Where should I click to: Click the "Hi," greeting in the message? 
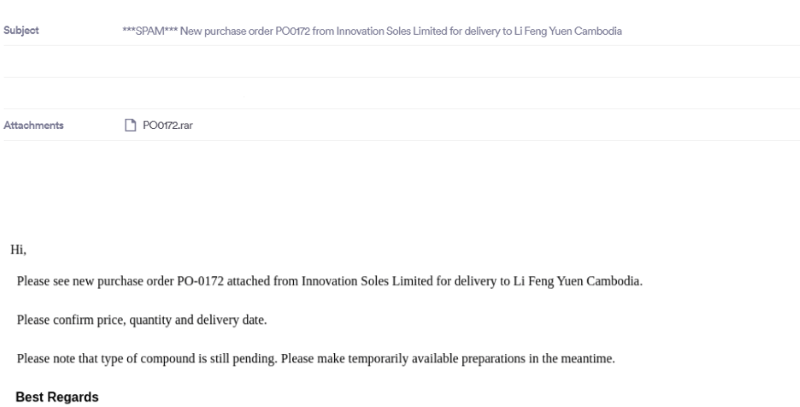tap(18, 248)
